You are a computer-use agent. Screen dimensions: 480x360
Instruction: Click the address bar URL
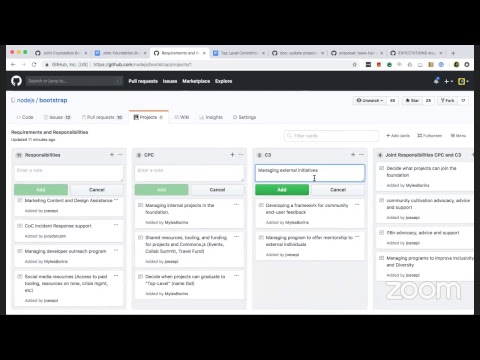142,65
